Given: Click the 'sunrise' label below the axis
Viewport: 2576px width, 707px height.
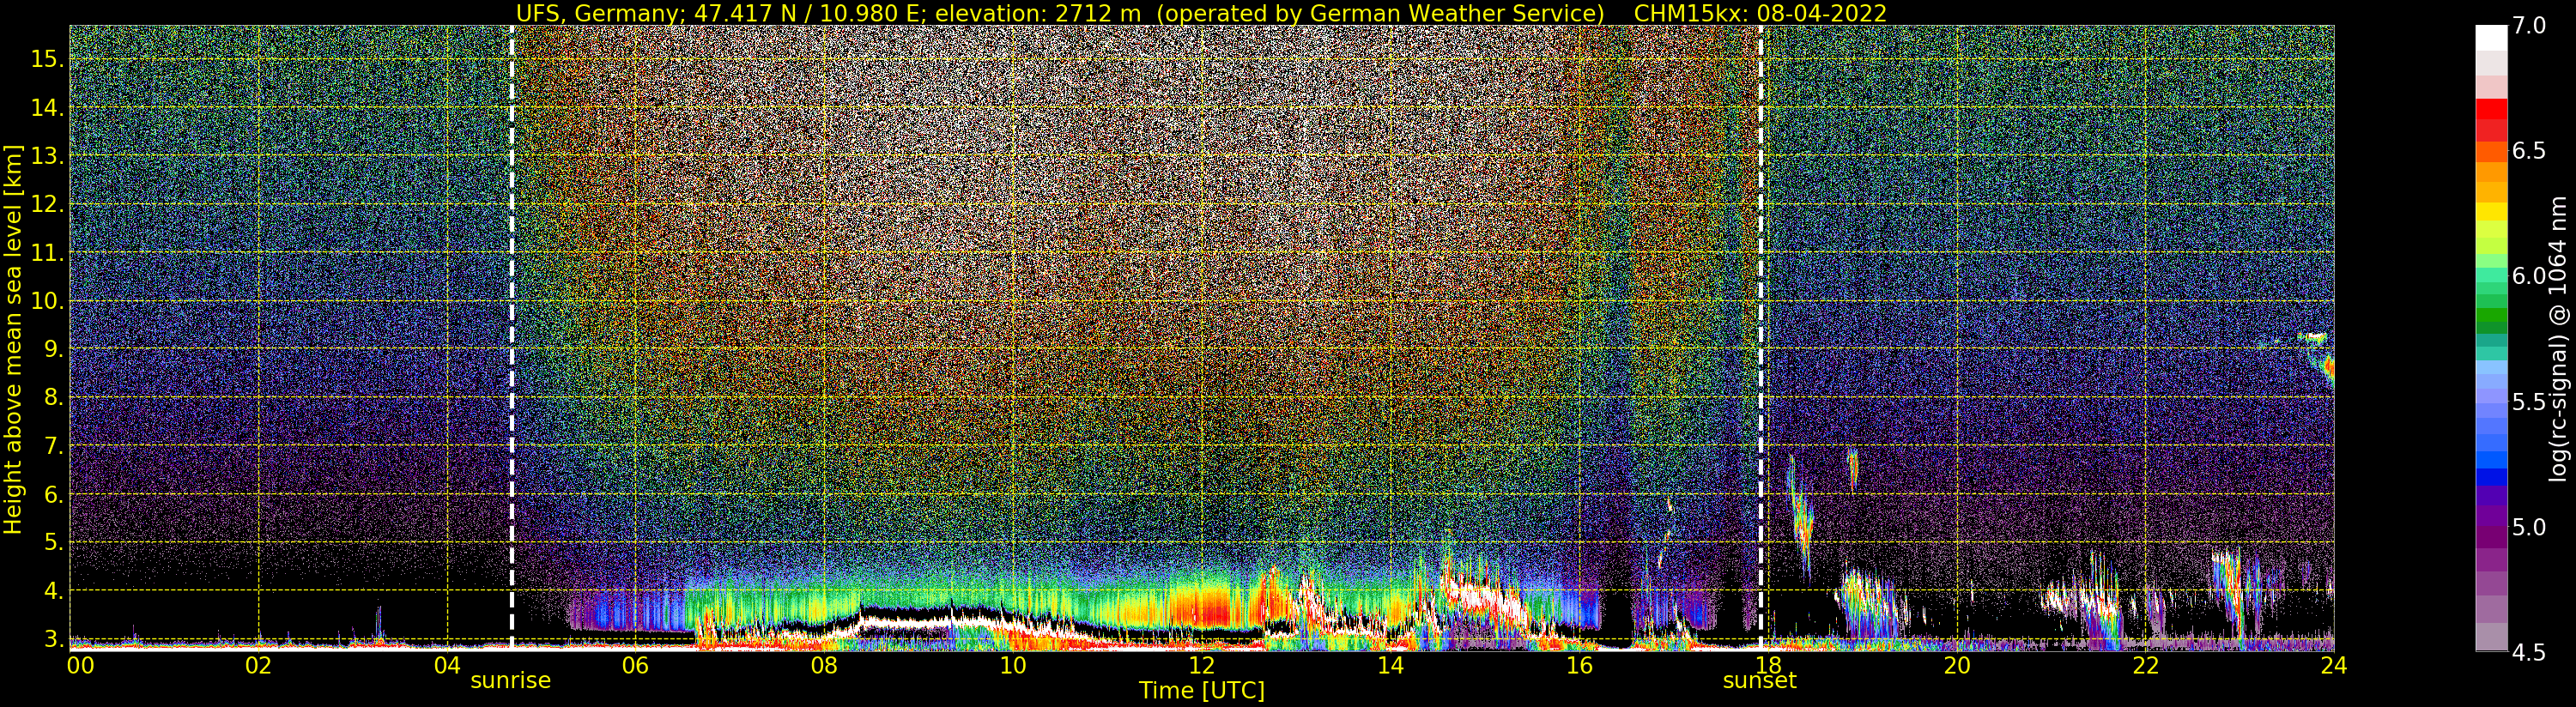Looking at the screenshot, I should 511,680.
